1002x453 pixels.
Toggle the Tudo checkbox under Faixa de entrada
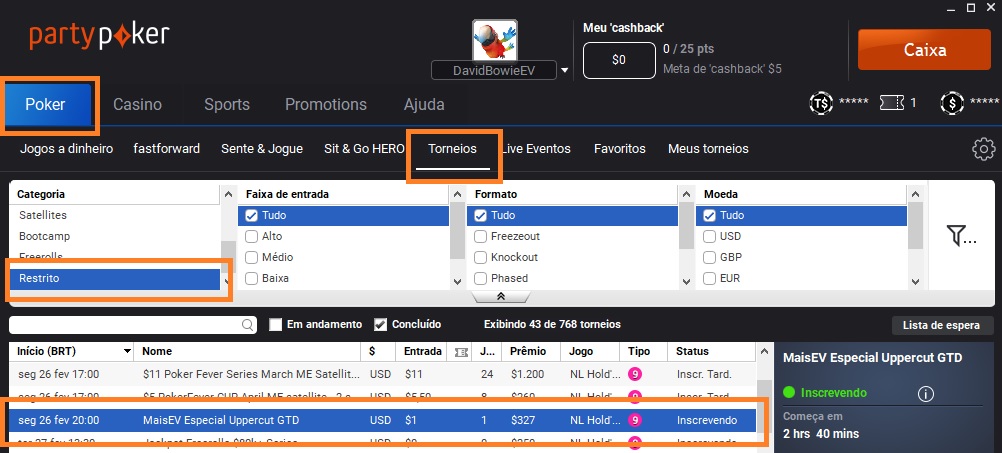pos(251,215)
